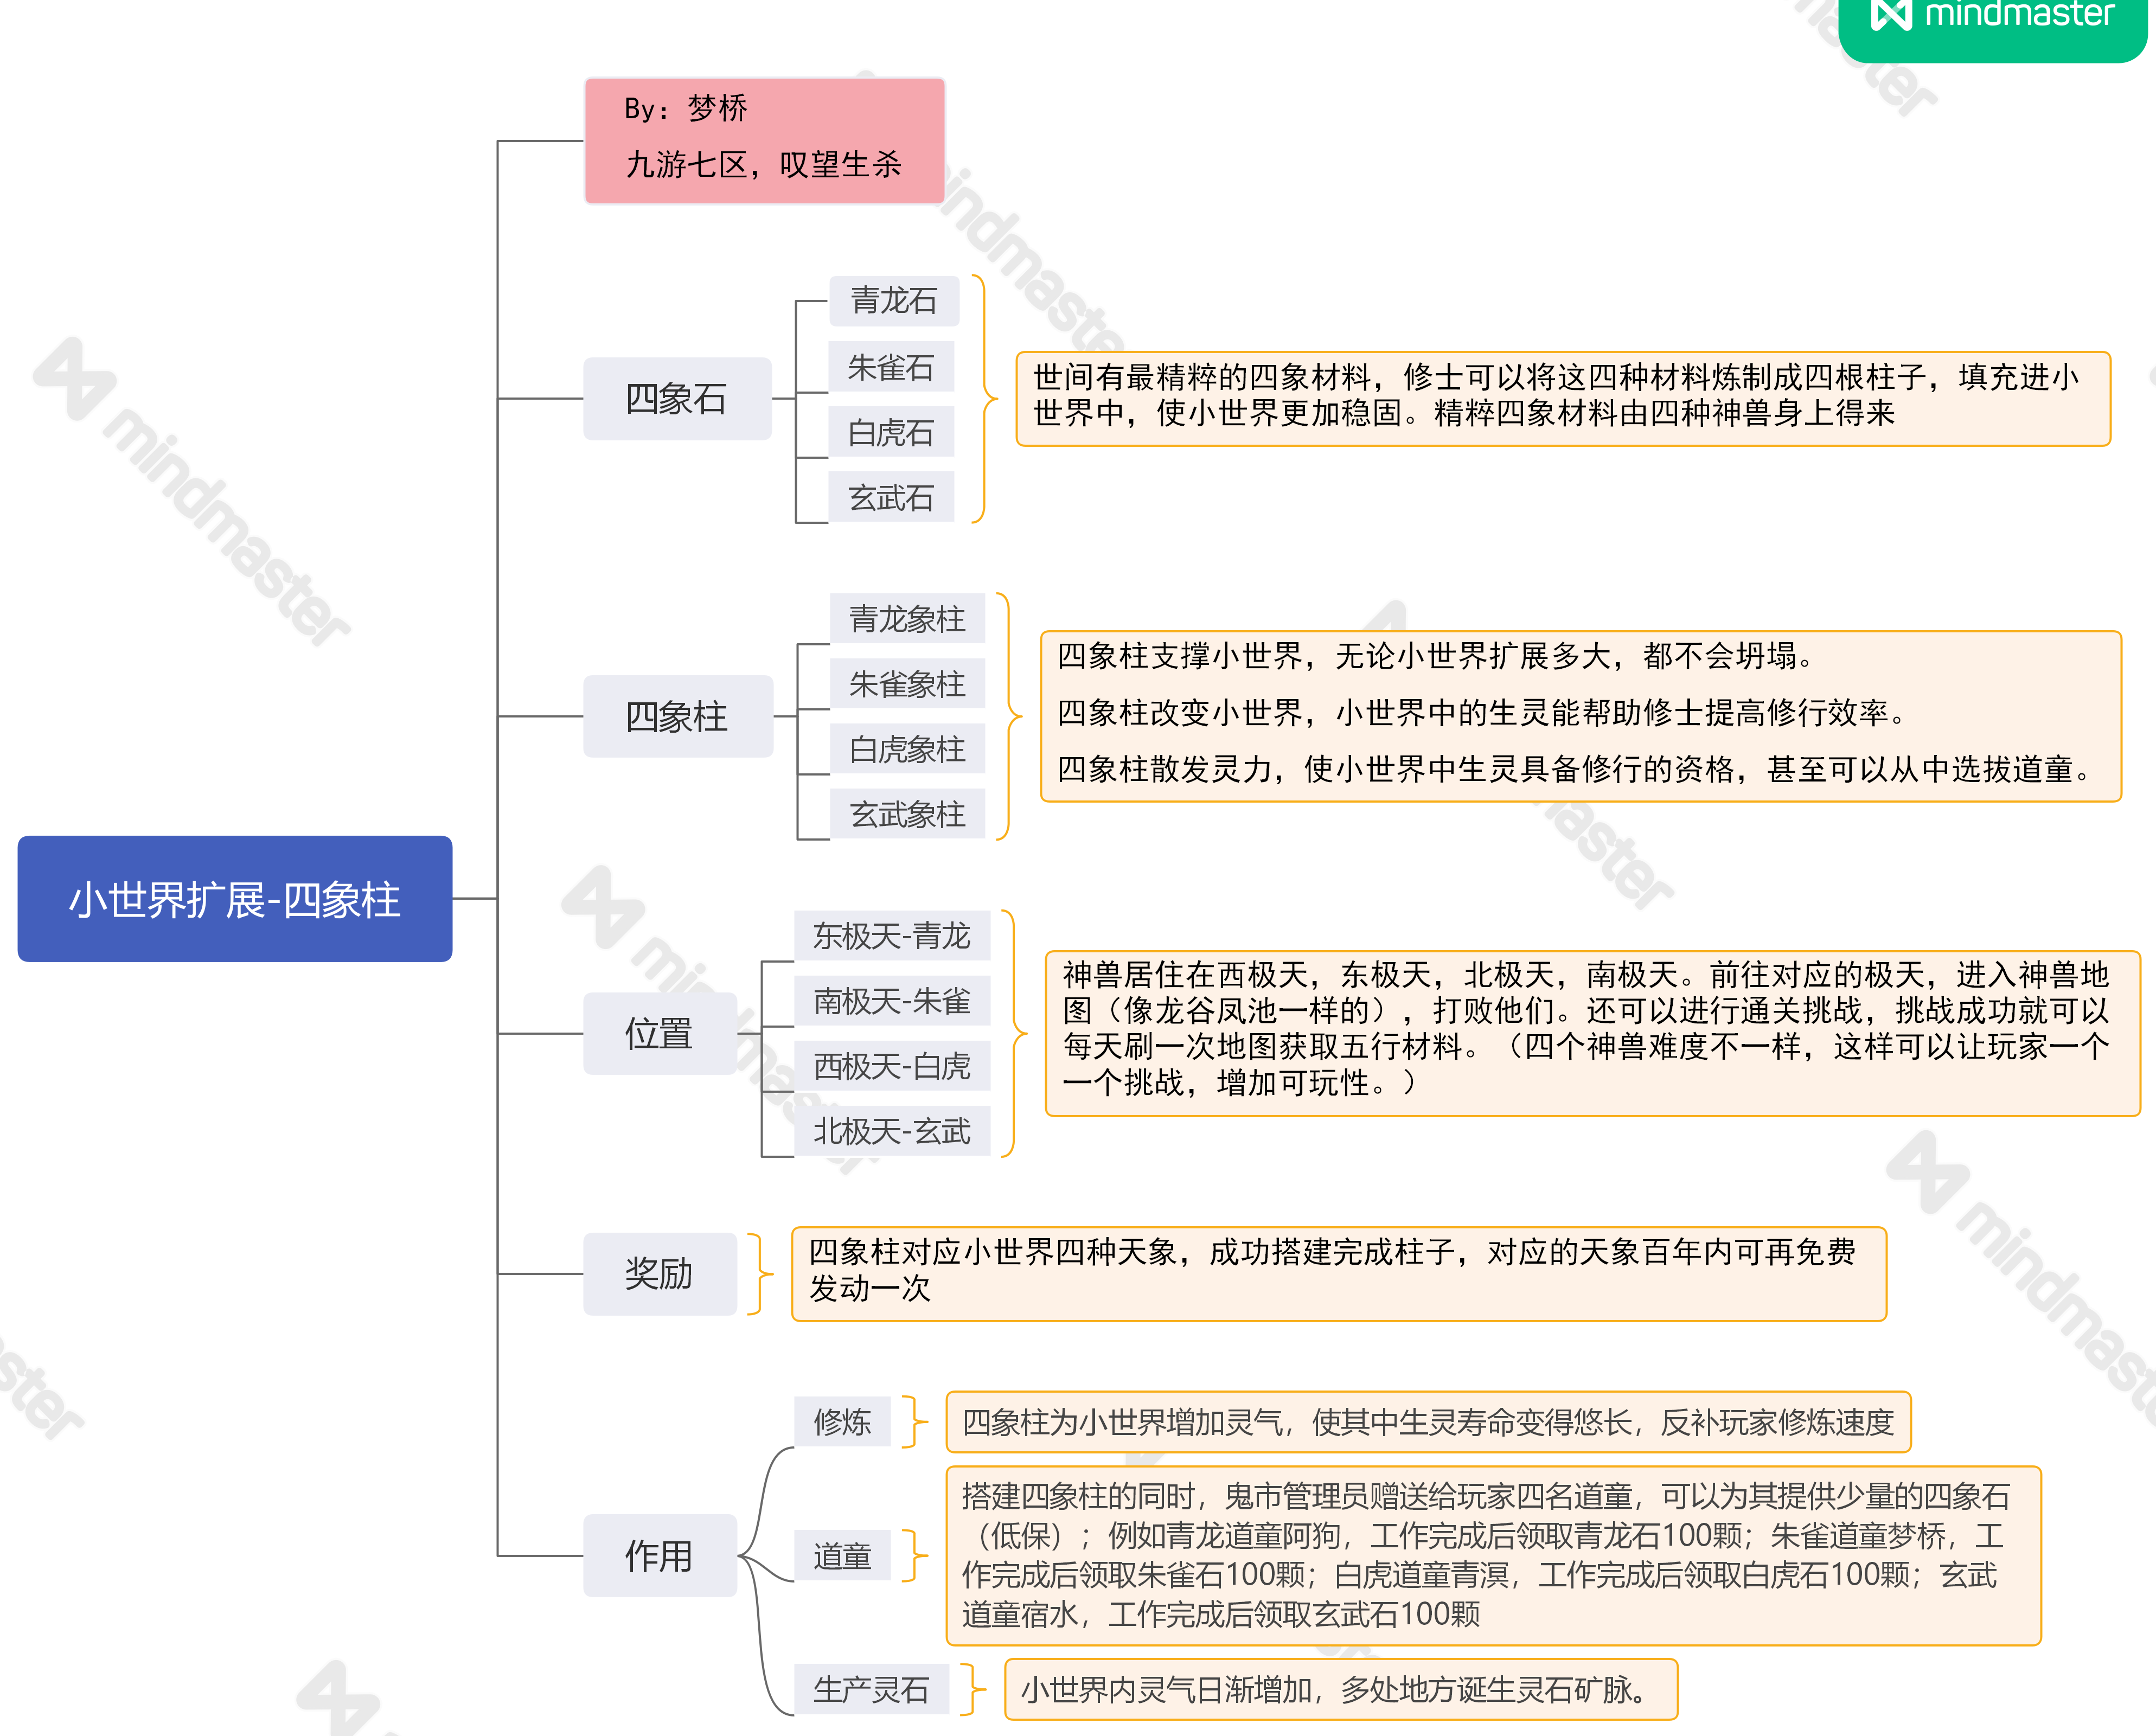
Task: Select the 青龙石 leaf node
Action: pos(893,300)
